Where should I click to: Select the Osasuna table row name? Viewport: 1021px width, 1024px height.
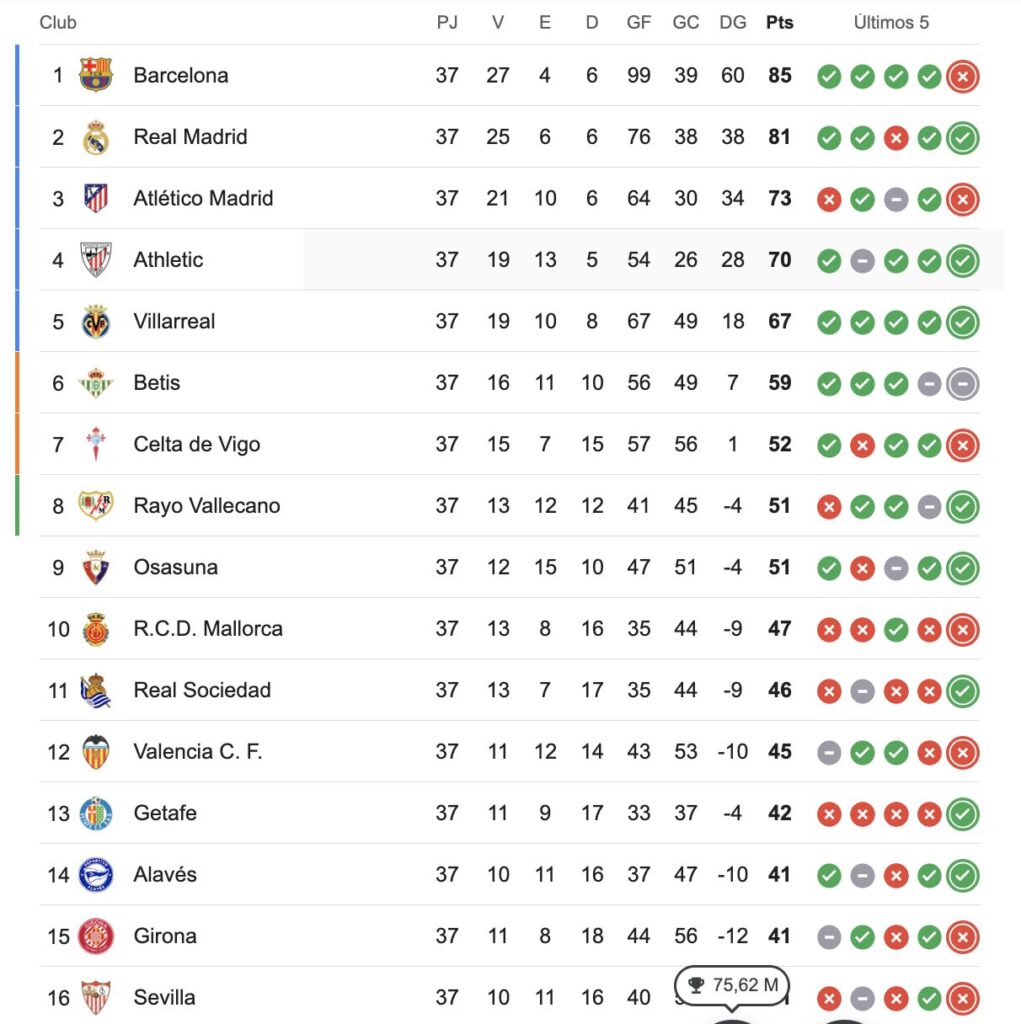click(175, 567)
